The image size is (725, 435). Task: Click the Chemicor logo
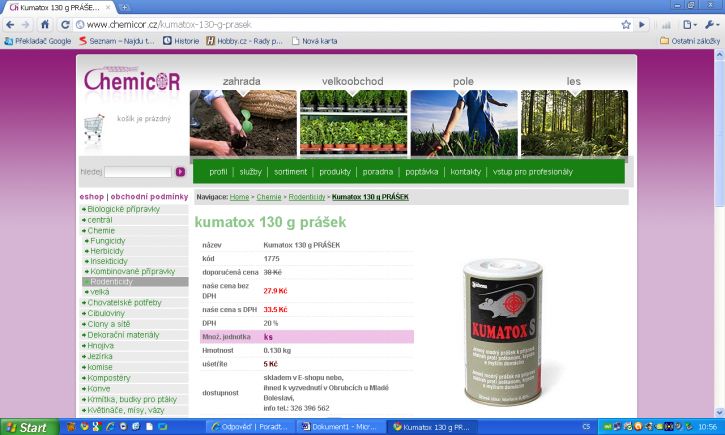pyautogui.click(x=132, y=80)
